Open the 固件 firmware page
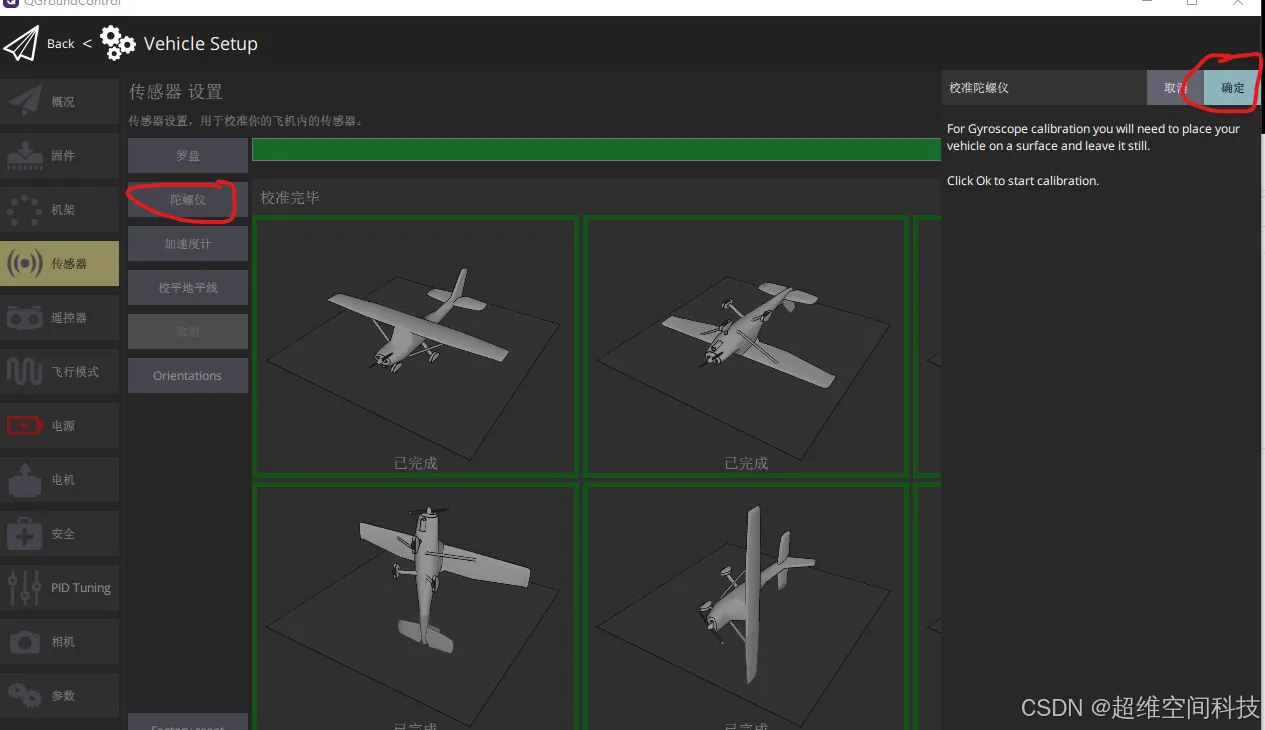The width and height of the screenshot is (1265, 730). [x=60, y=155]
